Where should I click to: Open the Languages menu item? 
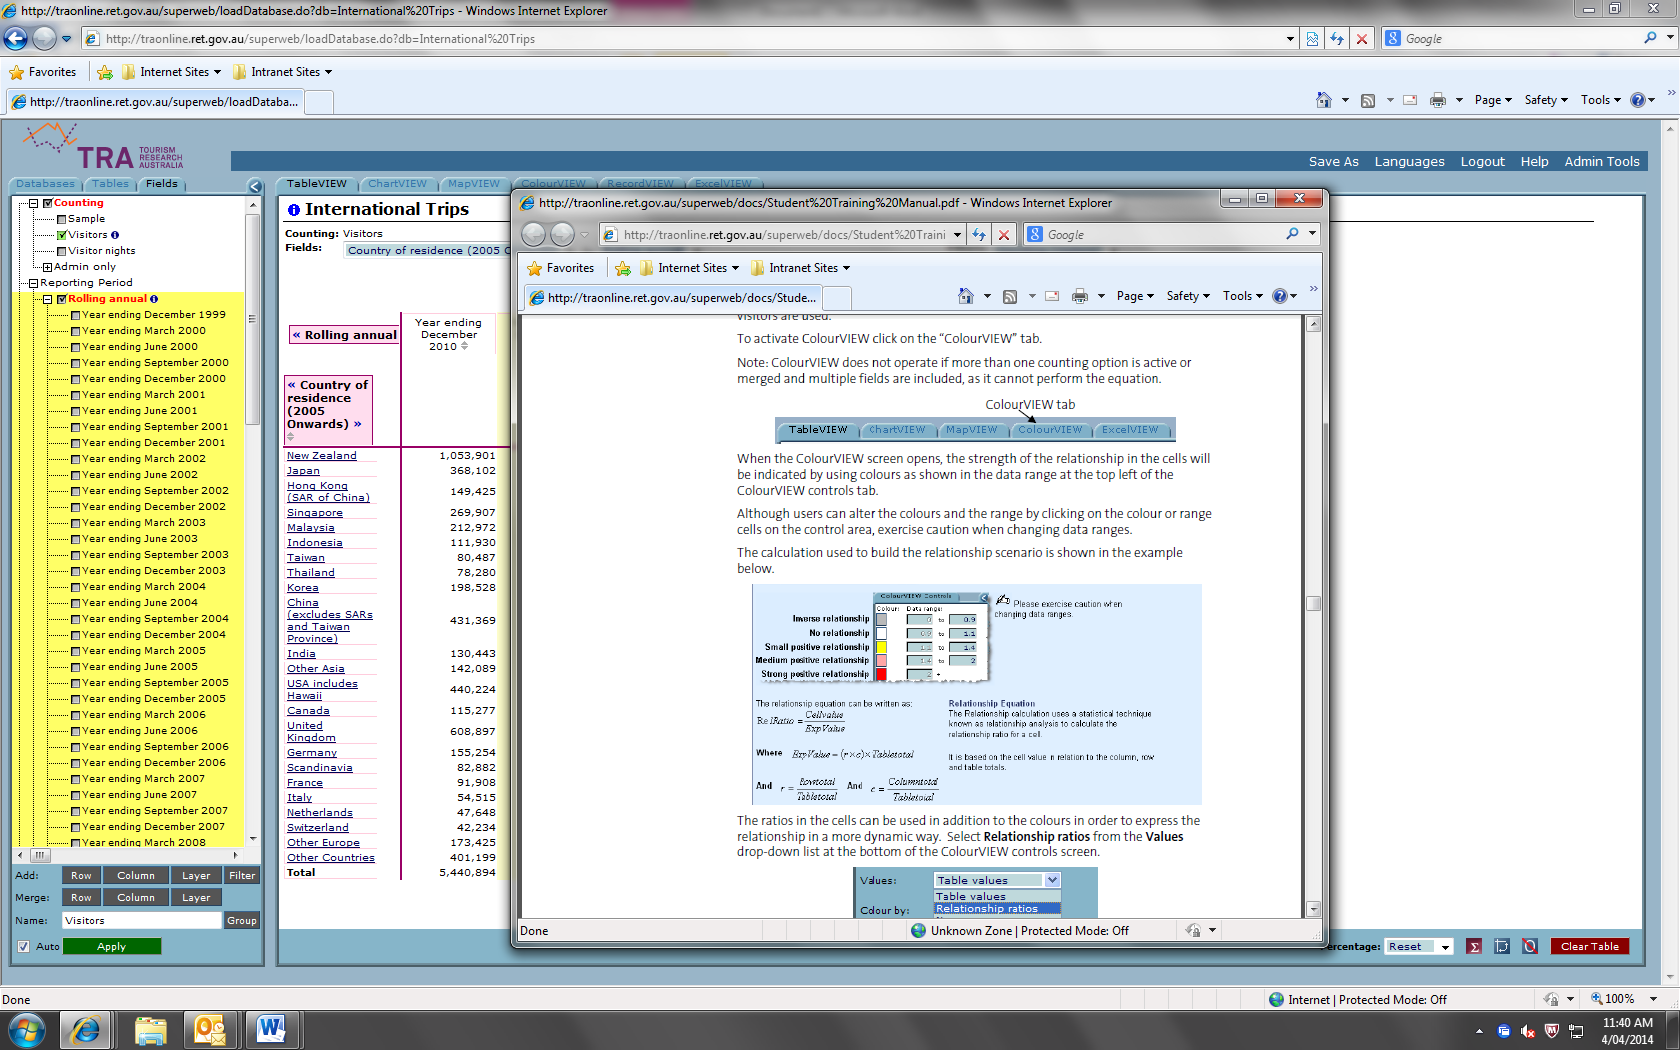(1409, 162)
